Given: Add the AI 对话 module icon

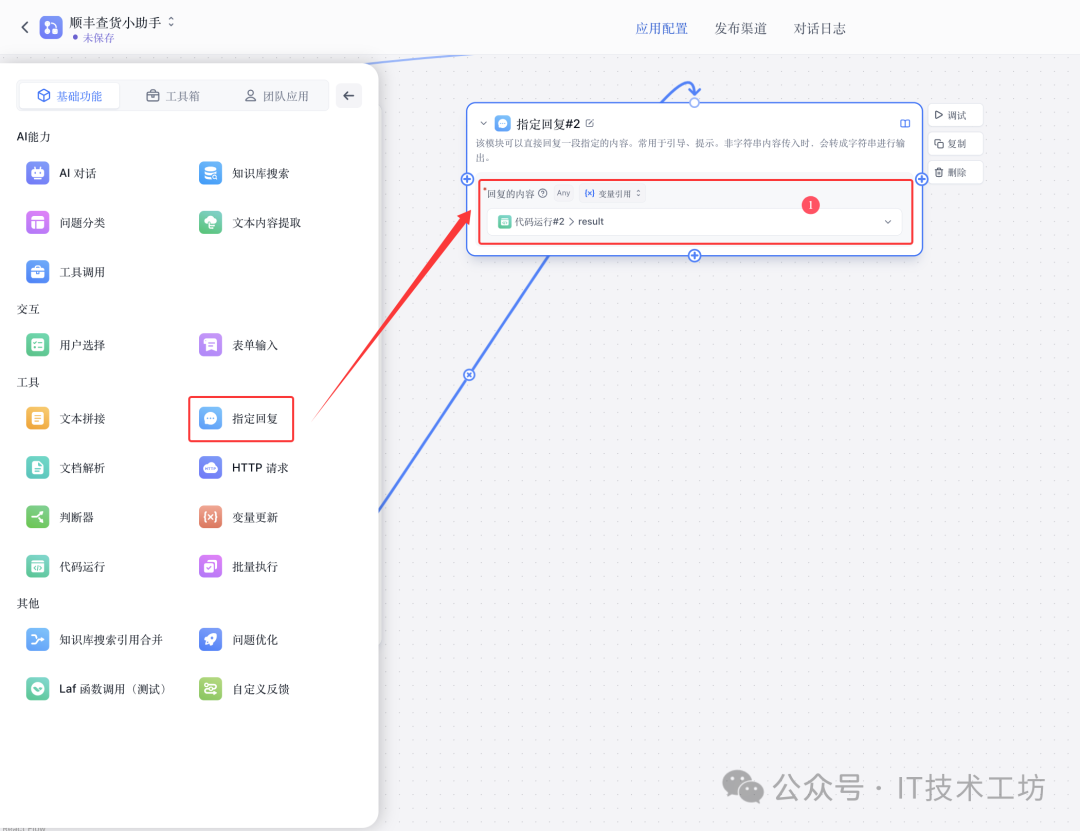Looking at the screenshot, I should coord(37,173).
